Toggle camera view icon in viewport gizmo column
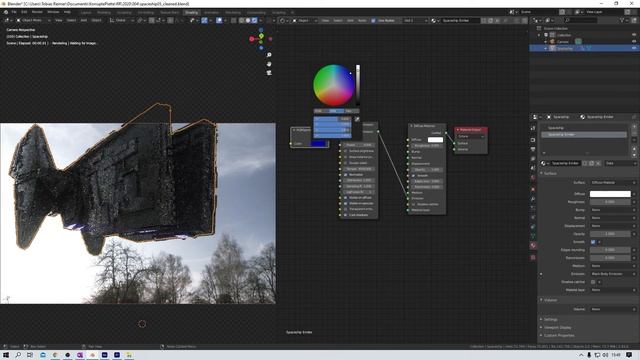The width and height of the screenshot is (640, 360). coord(269,73)
